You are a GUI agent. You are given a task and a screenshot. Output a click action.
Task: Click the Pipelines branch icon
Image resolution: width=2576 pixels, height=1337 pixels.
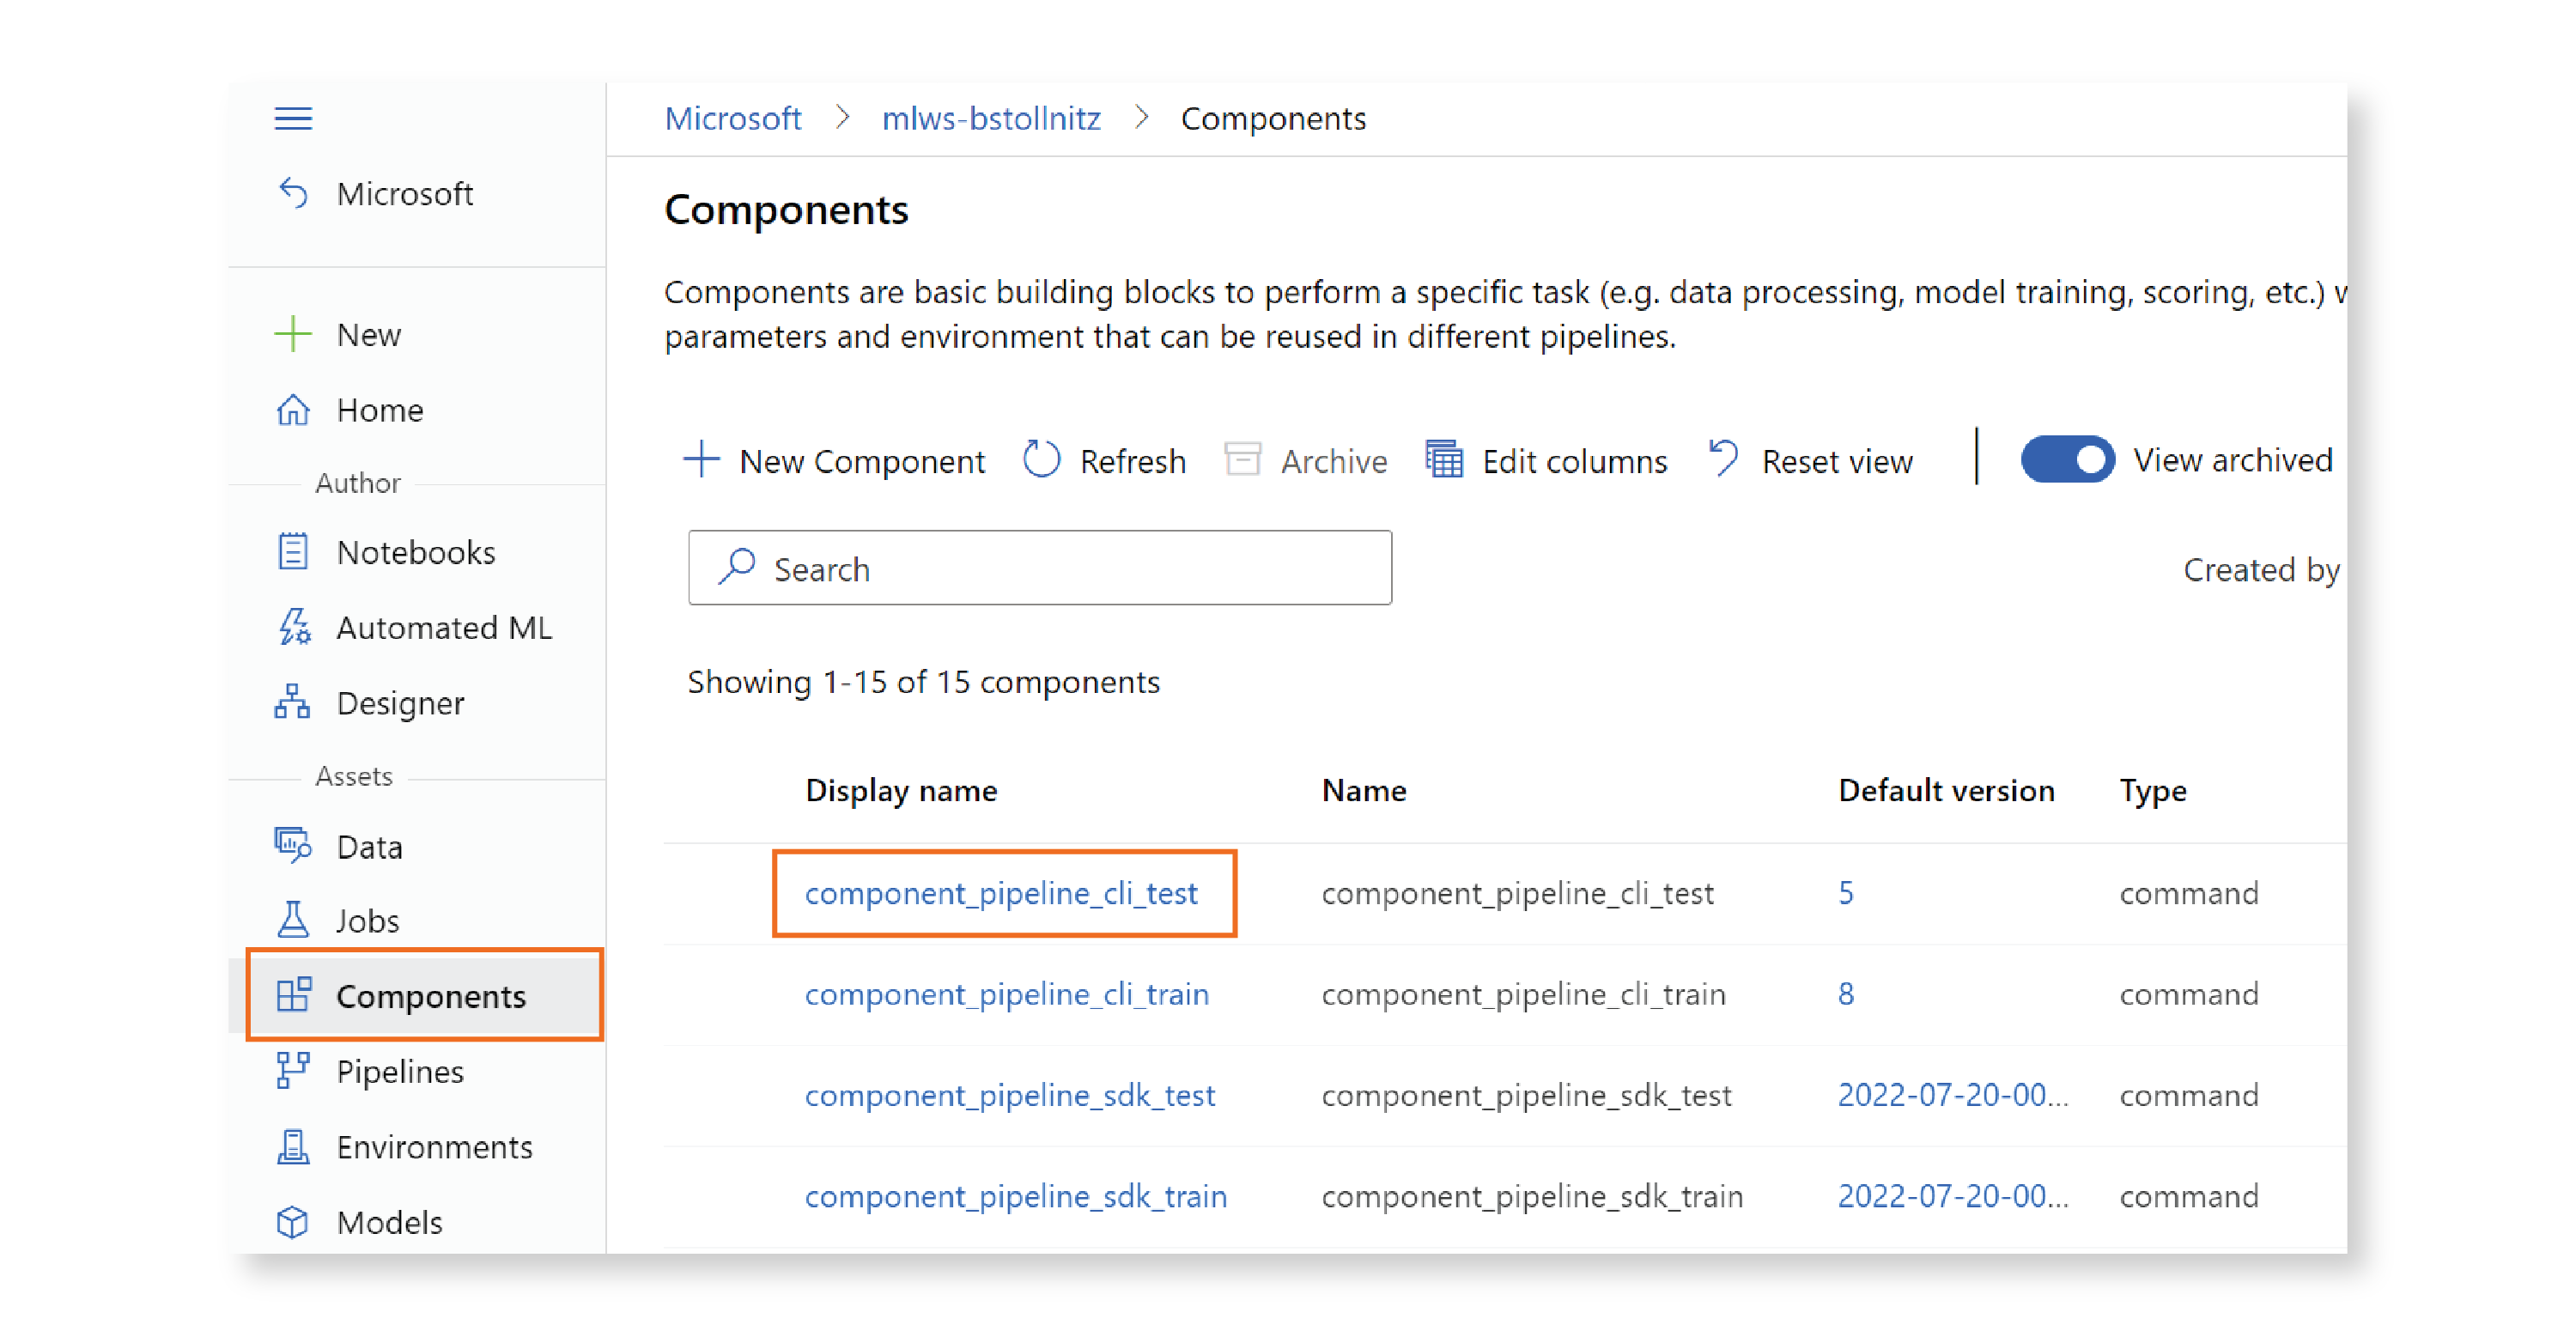pyautogui.click(x=293, y=1071)
